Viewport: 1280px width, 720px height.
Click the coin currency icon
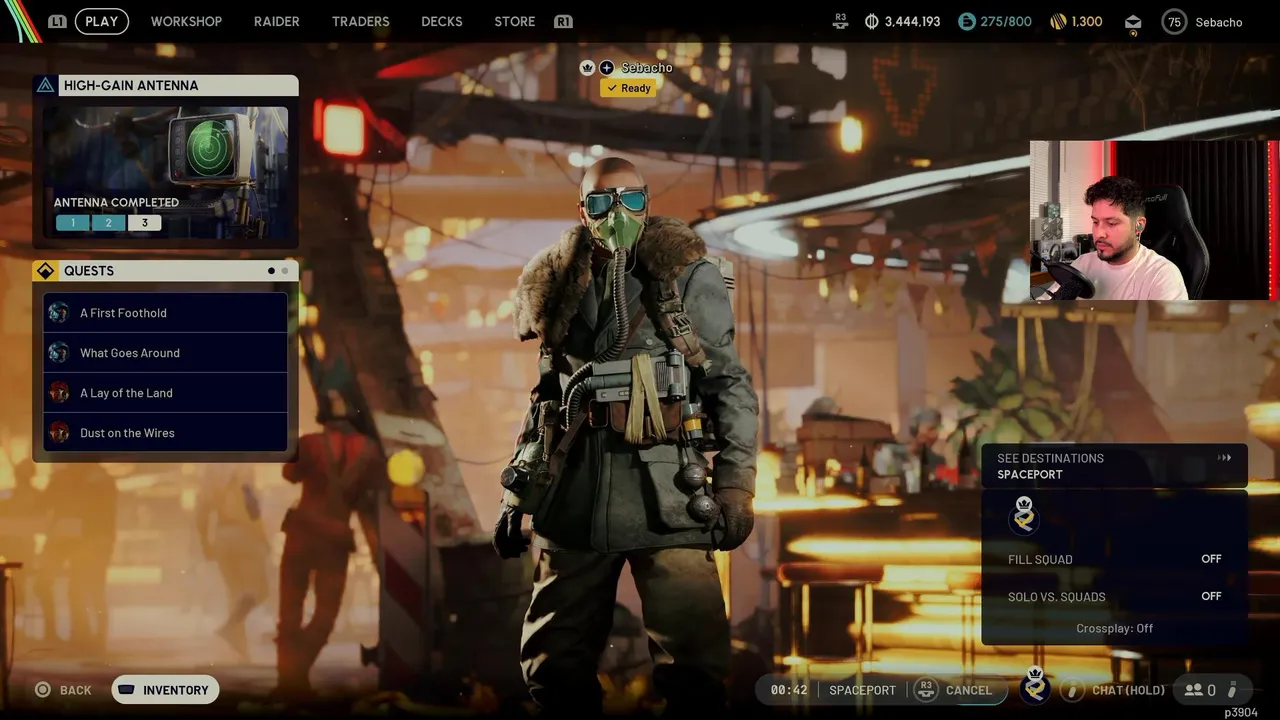pyautogui.click(x=871, y=21)
